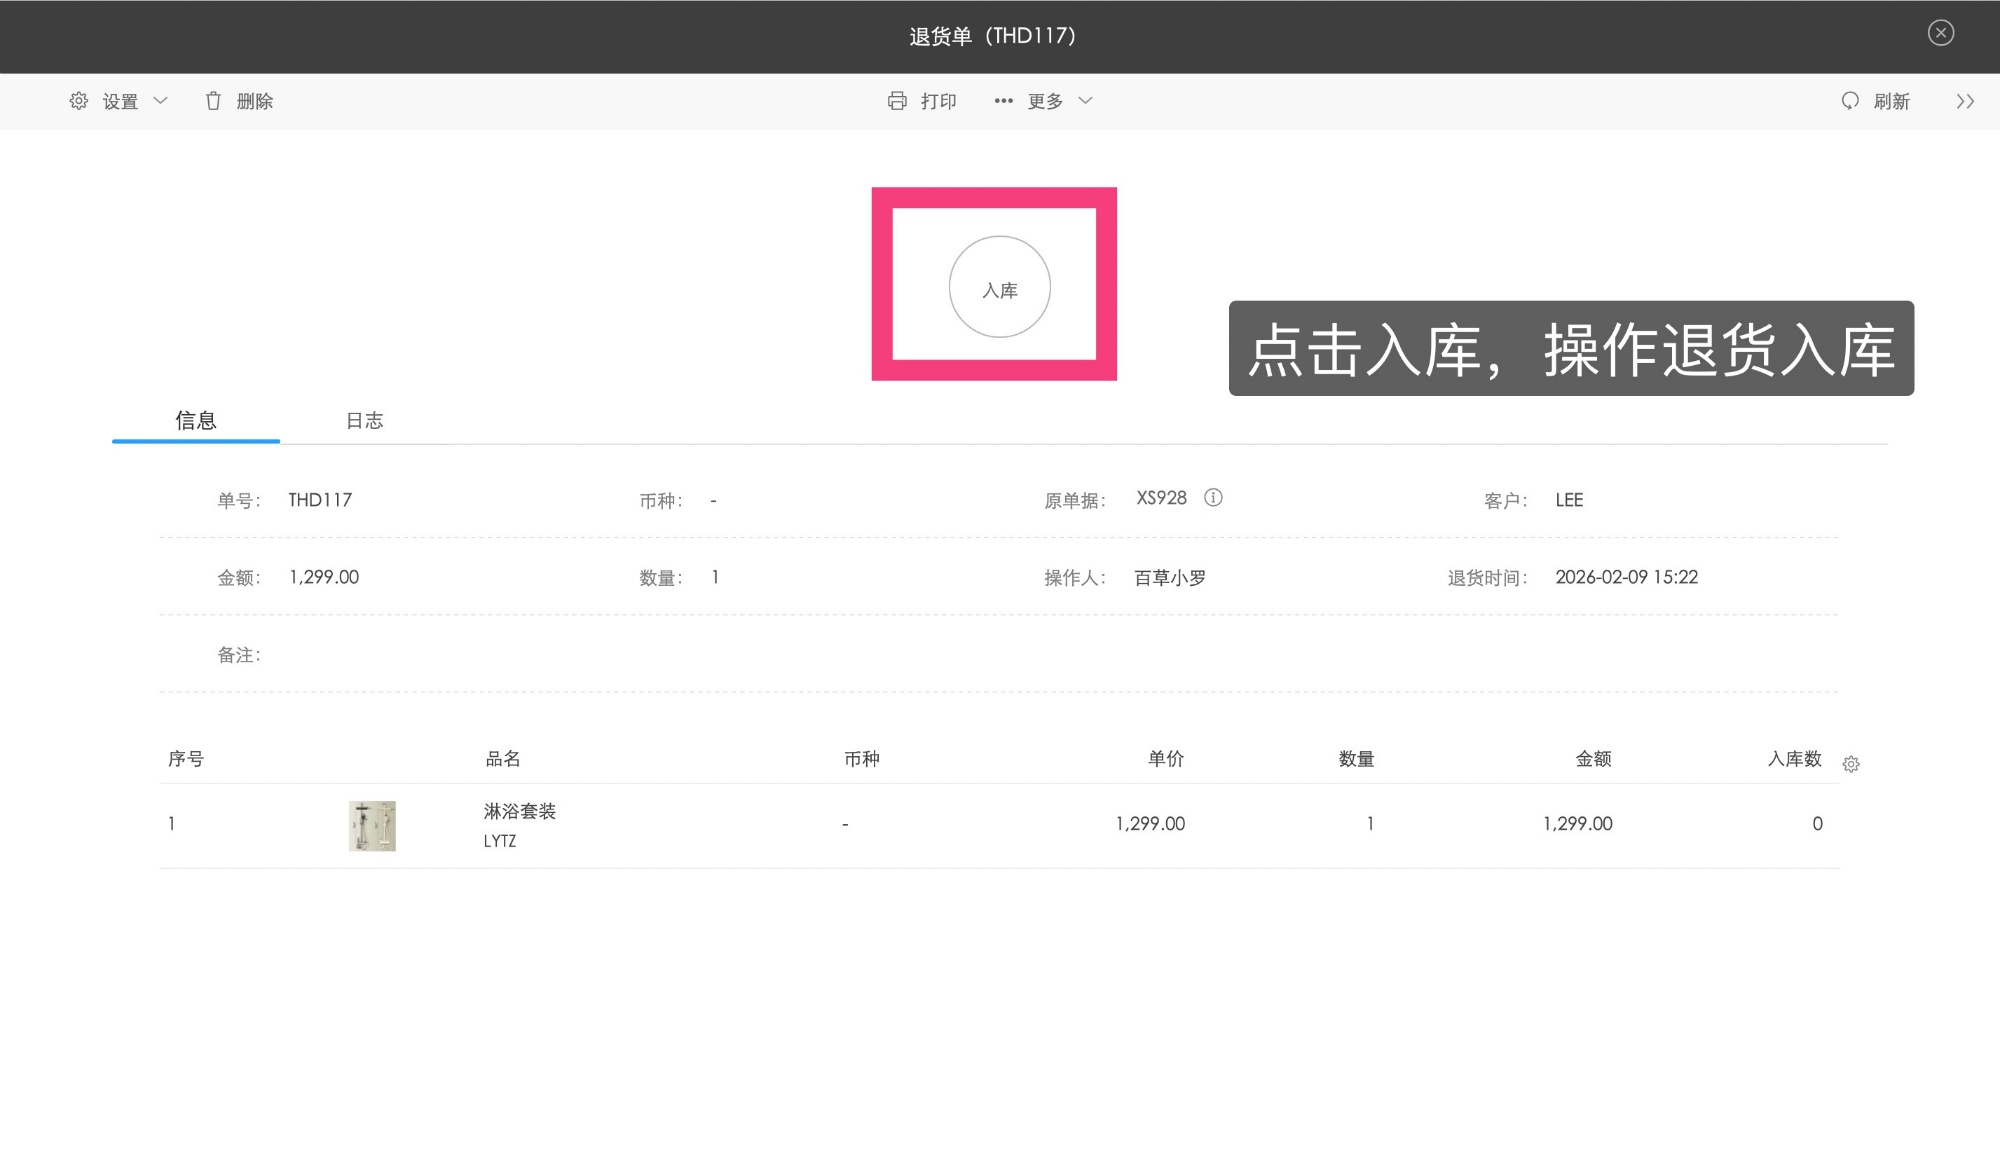This screenshot has height=1162, width=2000.
Task: Click the settings gear icon in toolbar
Action: click(x=79, y=101)
